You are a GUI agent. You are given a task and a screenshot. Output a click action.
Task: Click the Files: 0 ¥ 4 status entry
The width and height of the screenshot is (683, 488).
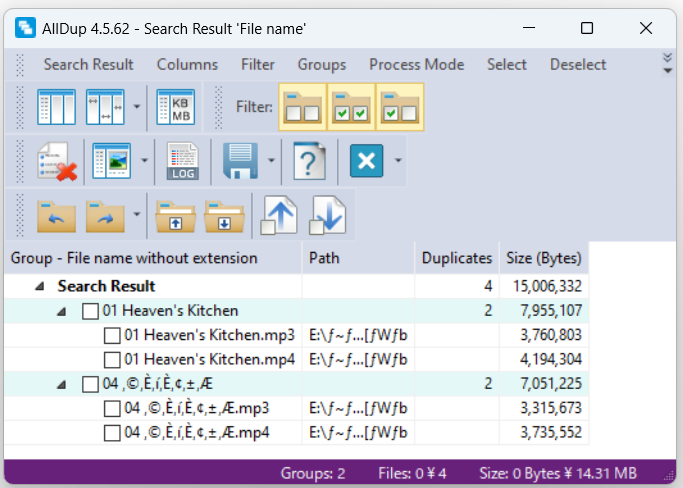[412, 473]
